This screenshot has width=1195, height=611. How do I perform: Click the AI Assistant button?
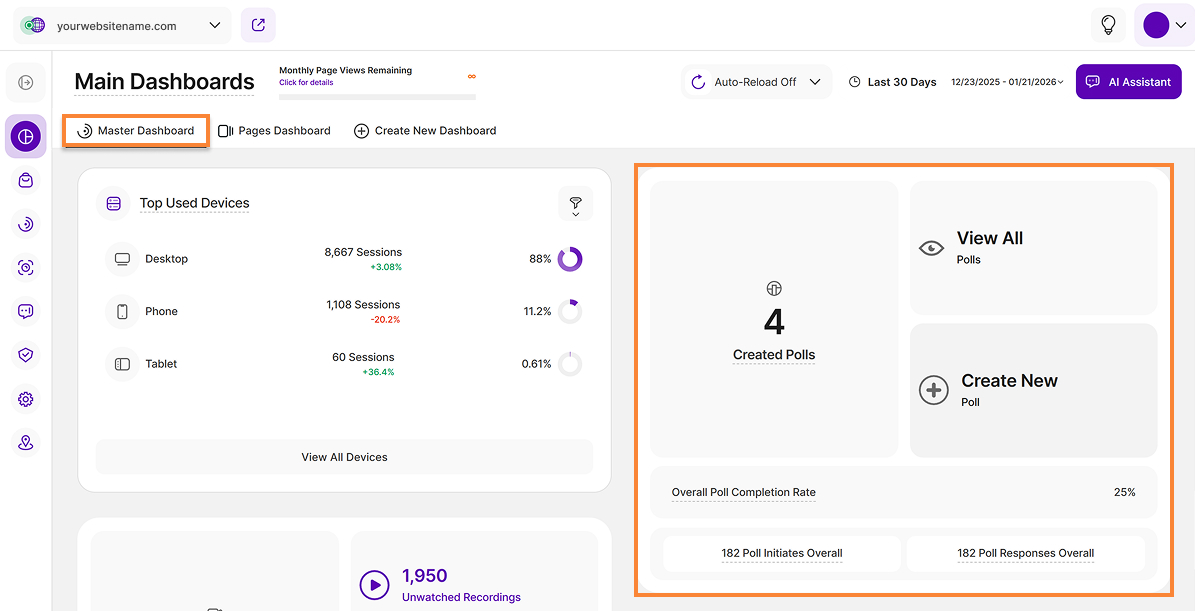coord(1128,82)
